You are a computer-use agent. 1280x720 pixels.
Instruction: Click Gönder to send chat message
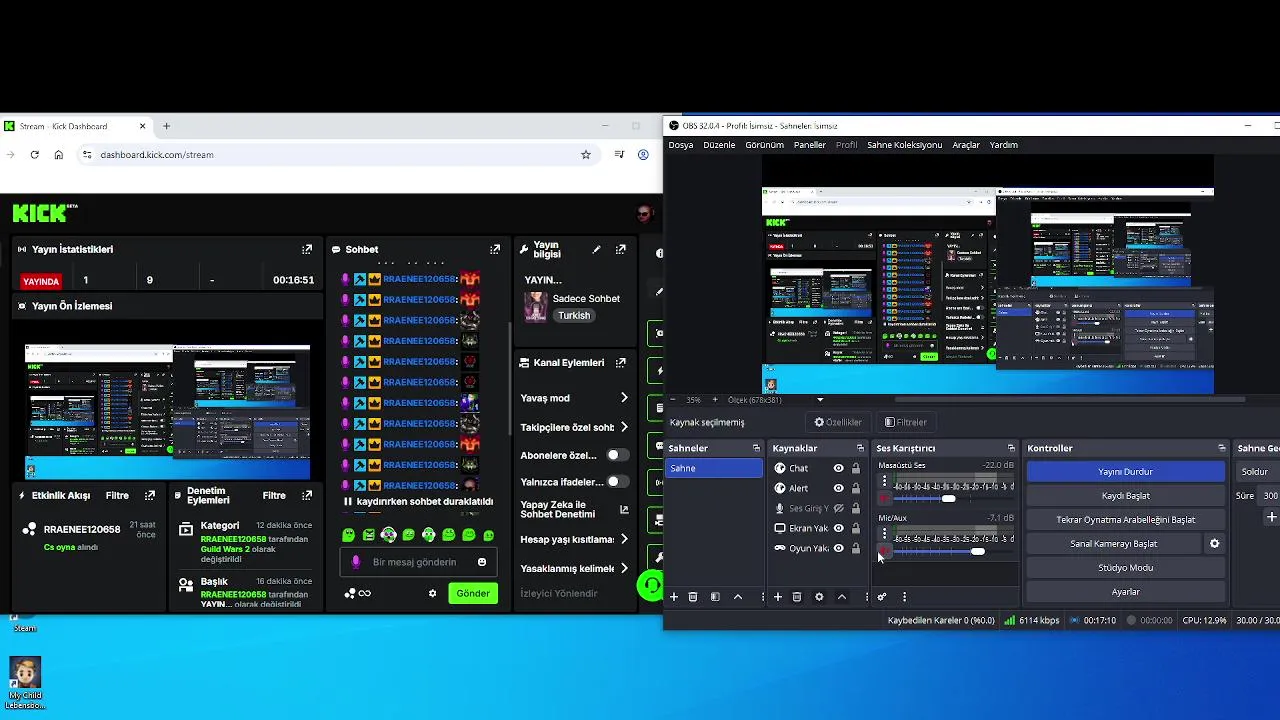473,593
